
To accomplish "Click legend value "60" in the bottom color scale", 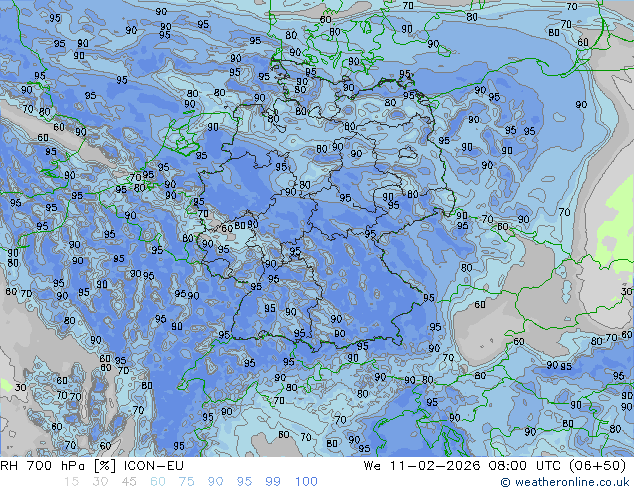I will (x=158, y=482).
